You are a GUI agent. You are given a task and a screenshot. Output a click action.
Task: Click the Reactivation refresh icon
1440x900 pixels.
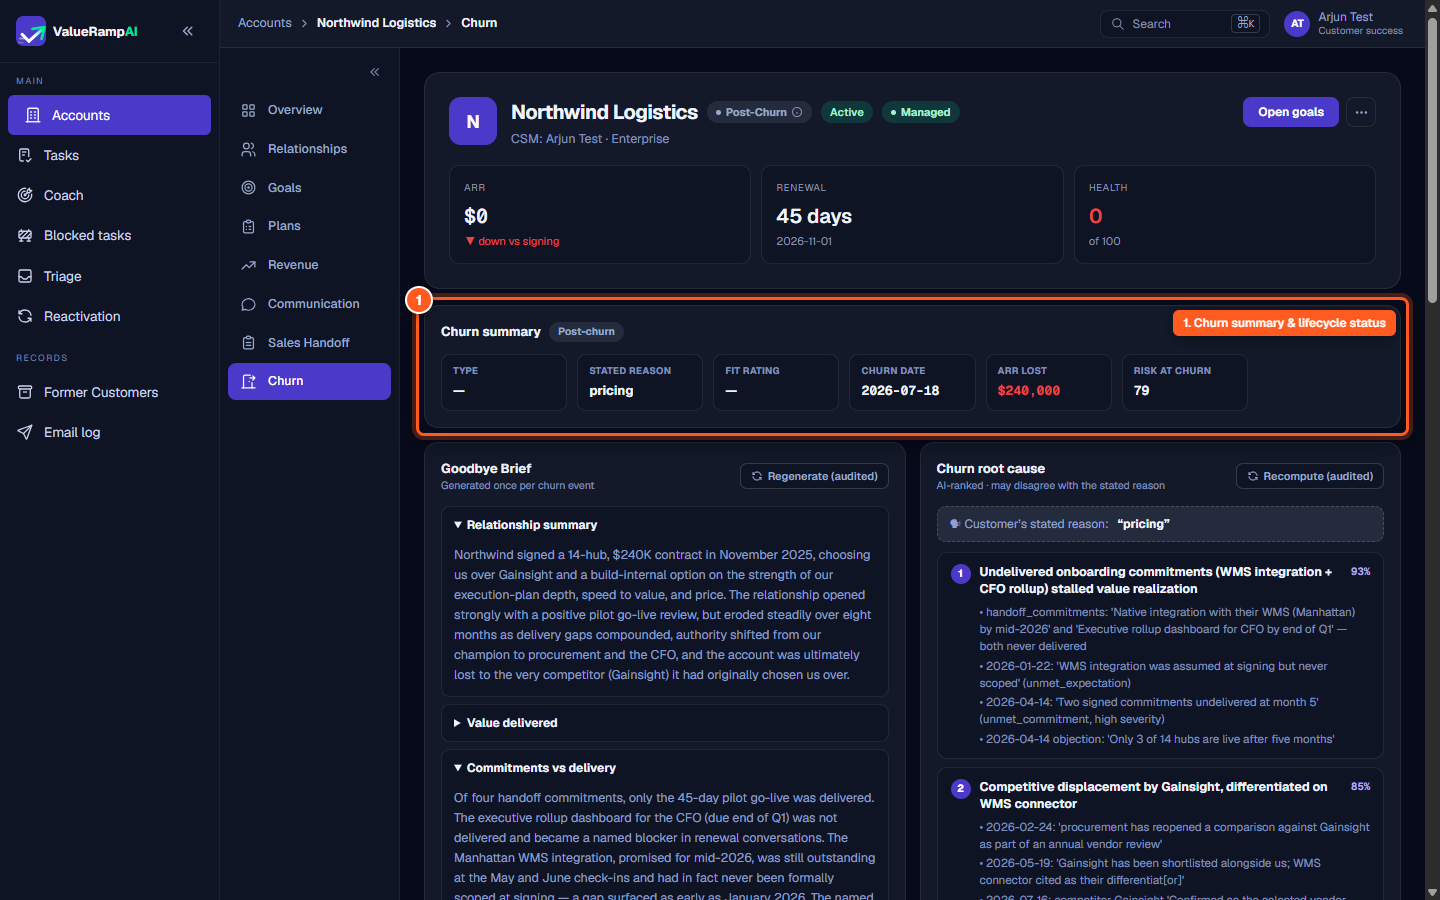point(25,316)
